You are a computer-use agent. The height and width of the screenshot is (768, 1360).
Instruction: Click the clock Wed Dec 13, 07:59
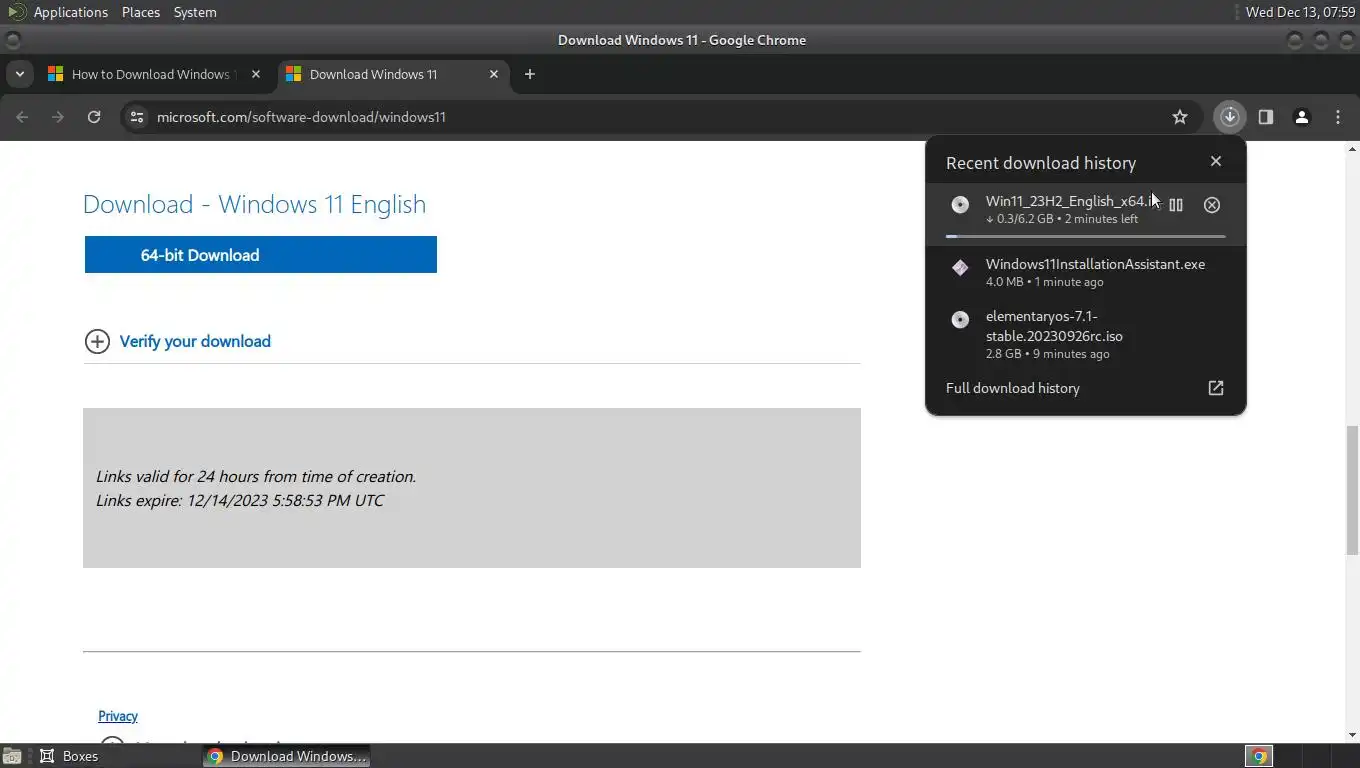(1300, 12)
